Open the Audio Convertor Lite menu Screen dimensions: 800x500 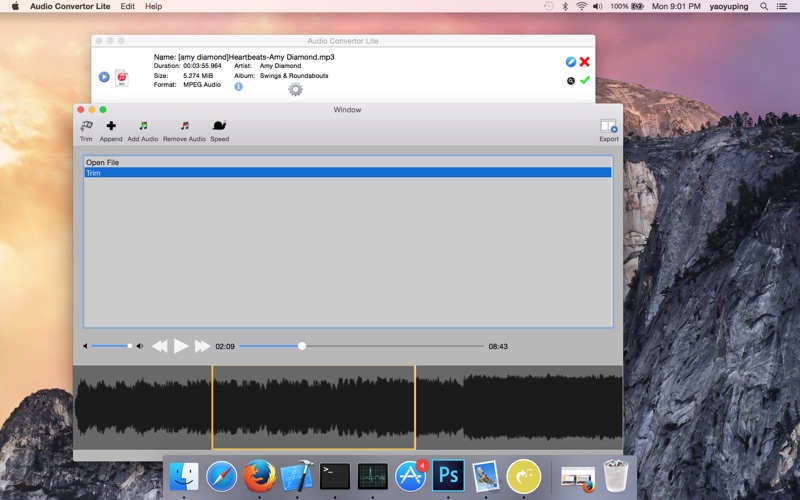[70, 6]
